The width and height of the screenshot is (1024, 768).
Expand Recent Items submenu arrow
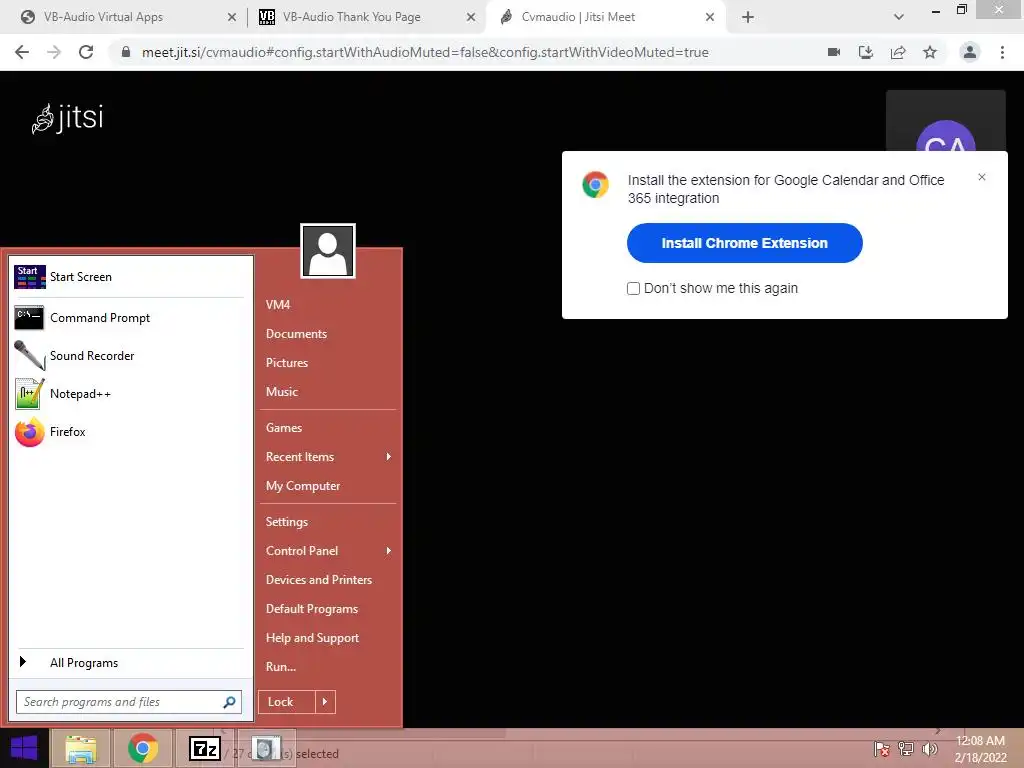coord(389,456)
